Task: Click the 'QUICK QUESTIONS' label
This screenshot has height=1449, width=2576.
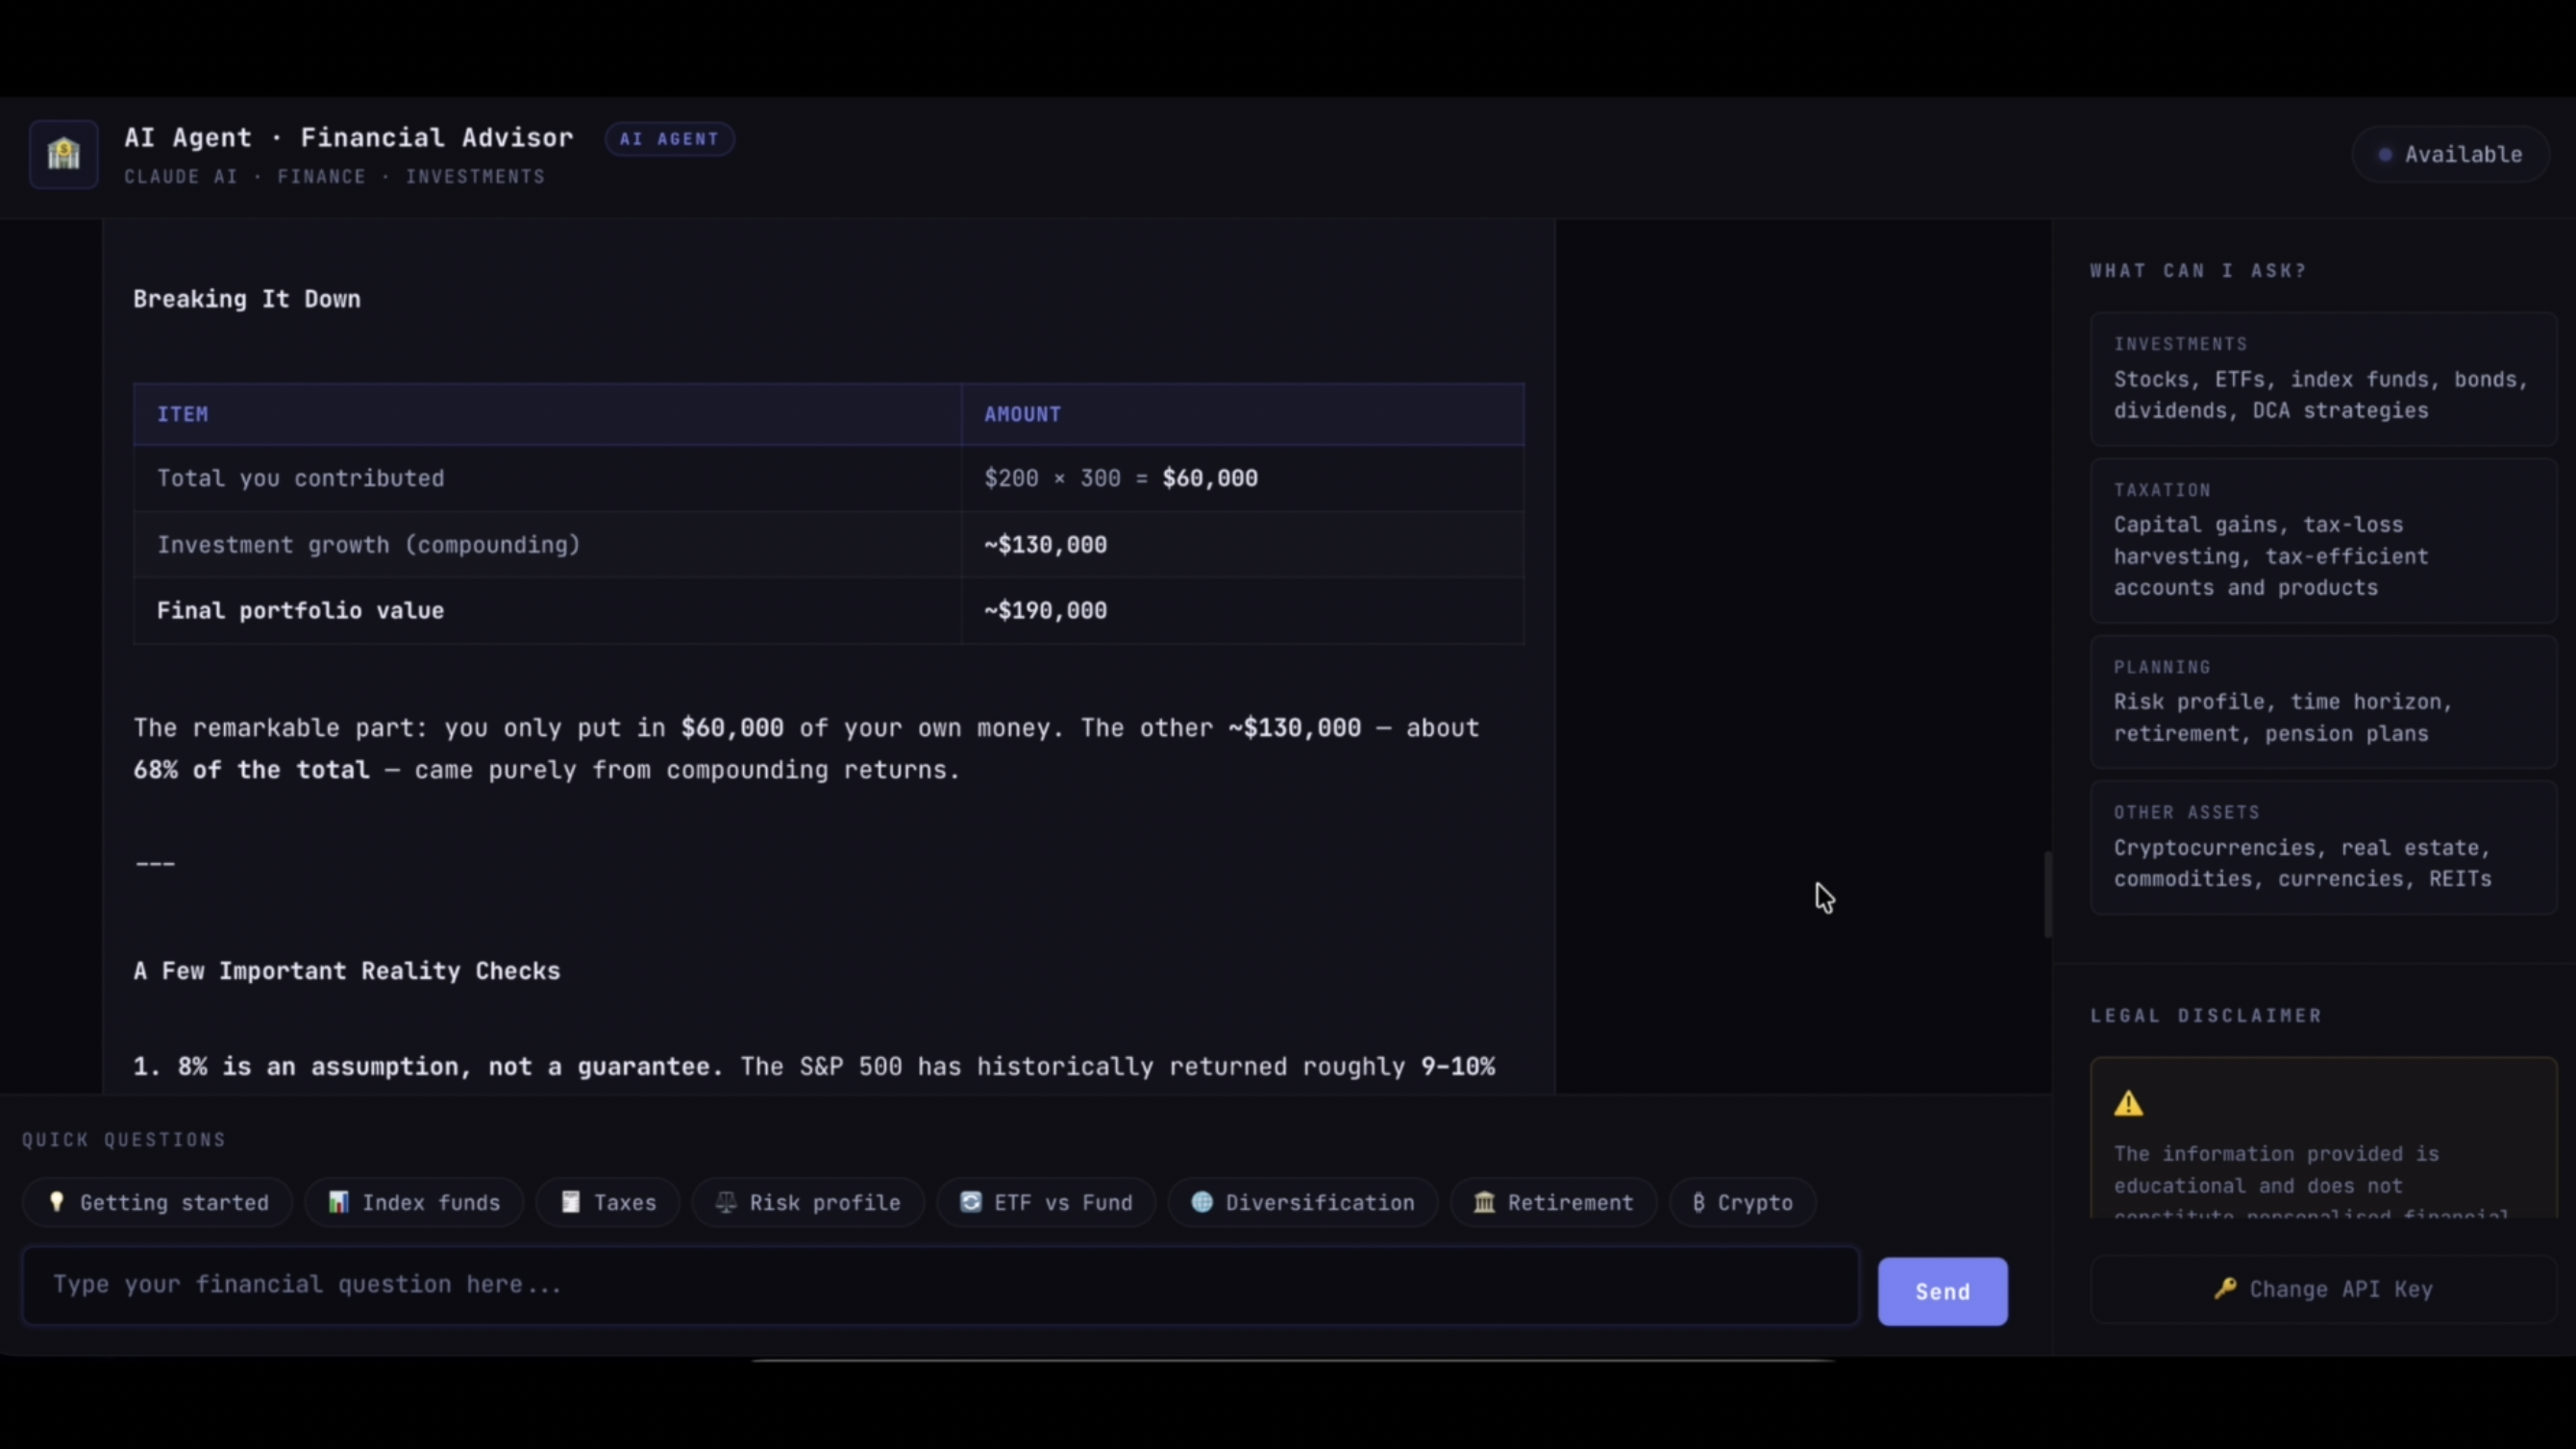Action: coord(124,1140)
